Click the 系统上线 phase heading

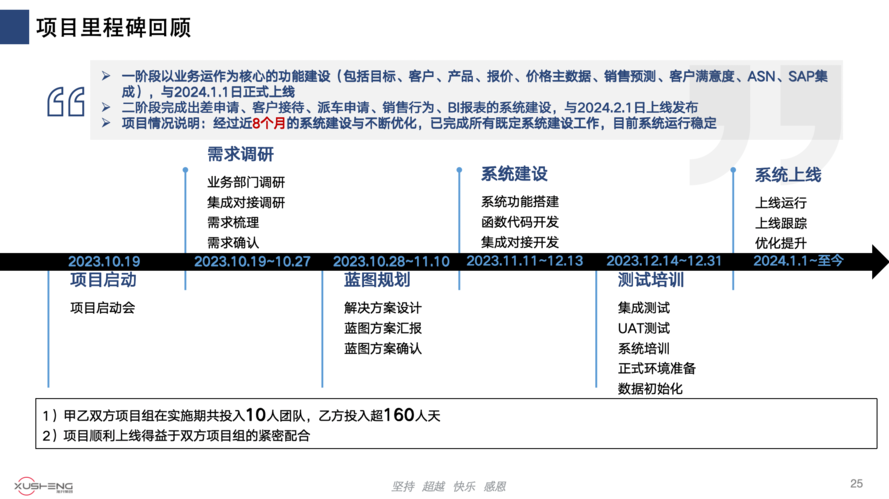click(788, 175)
